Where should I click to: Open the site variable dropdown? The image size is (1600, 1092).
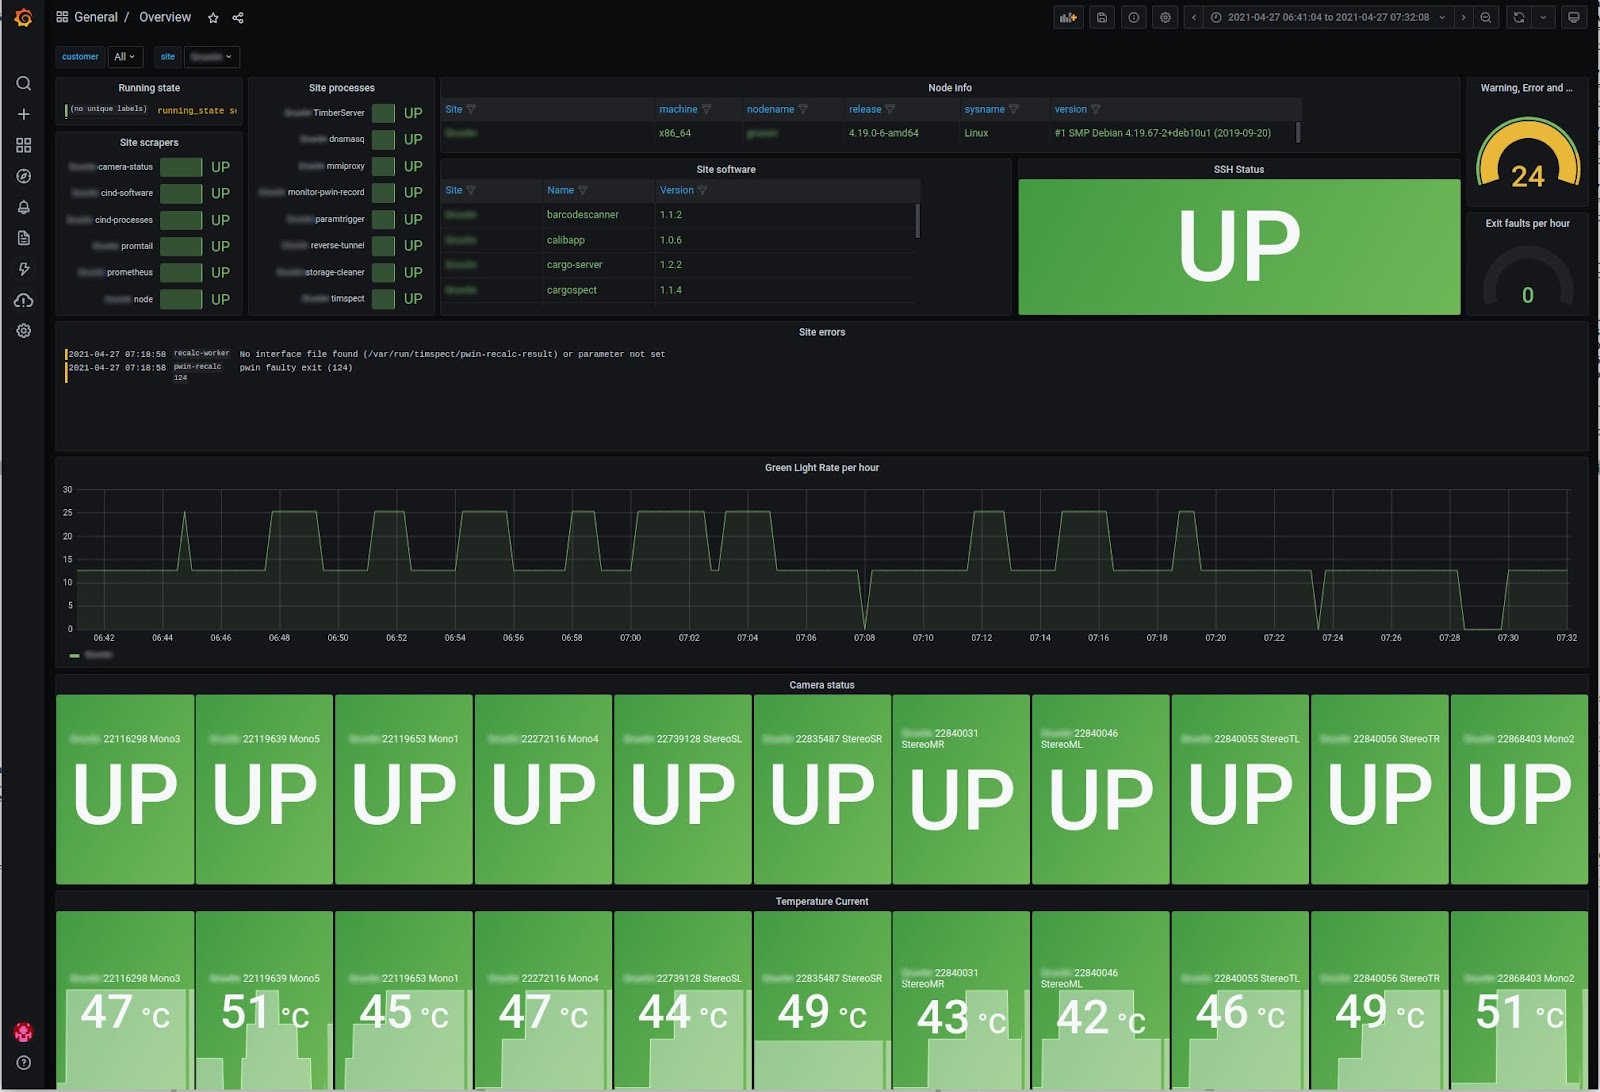211,57
